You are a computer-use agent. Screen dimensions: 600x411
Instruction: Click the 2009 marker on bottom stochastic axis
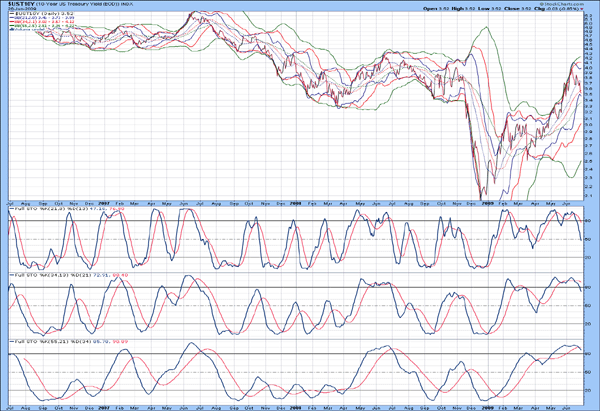click(489, 406)
